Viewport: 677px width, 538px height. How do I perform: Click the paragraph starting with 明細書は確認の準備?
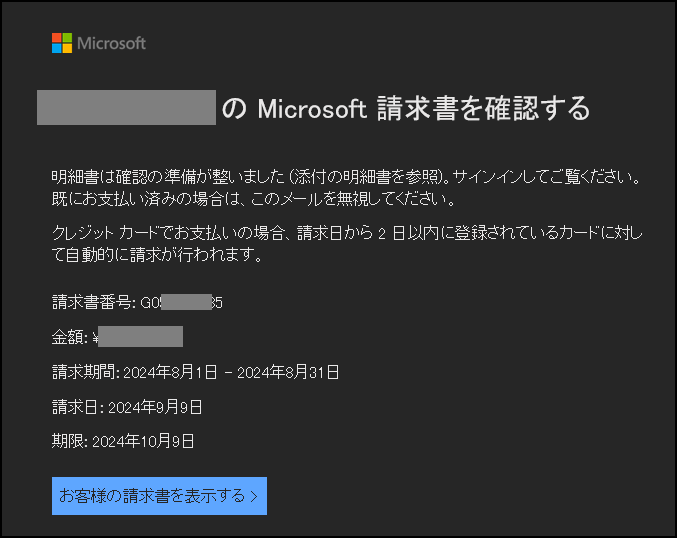(346, 188)
